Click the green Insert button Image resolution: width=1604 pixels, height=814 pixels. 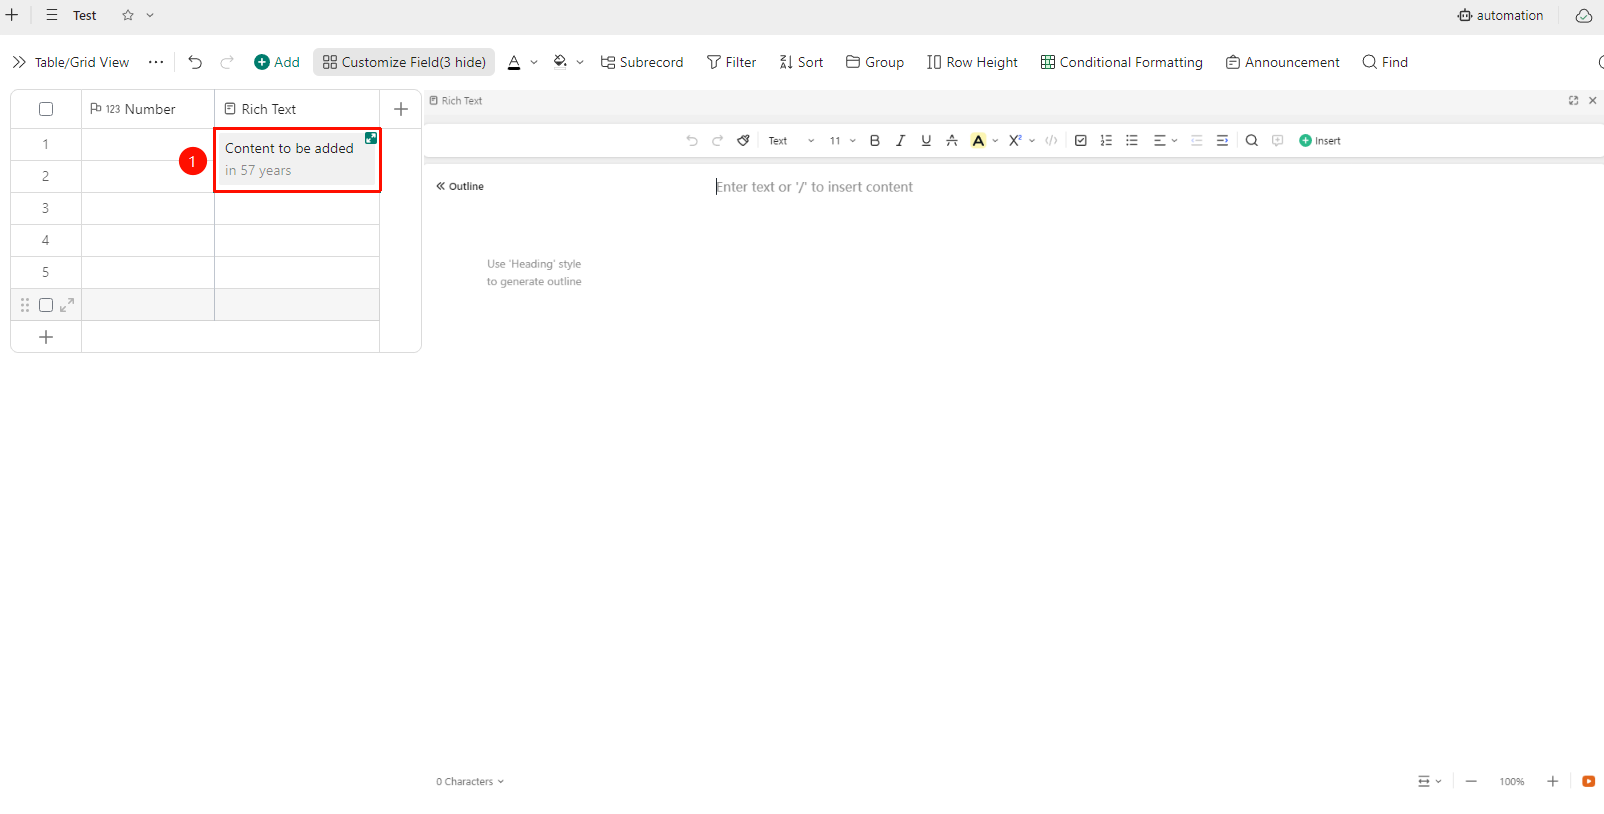pyautogui.click(x=1320, y=141)
